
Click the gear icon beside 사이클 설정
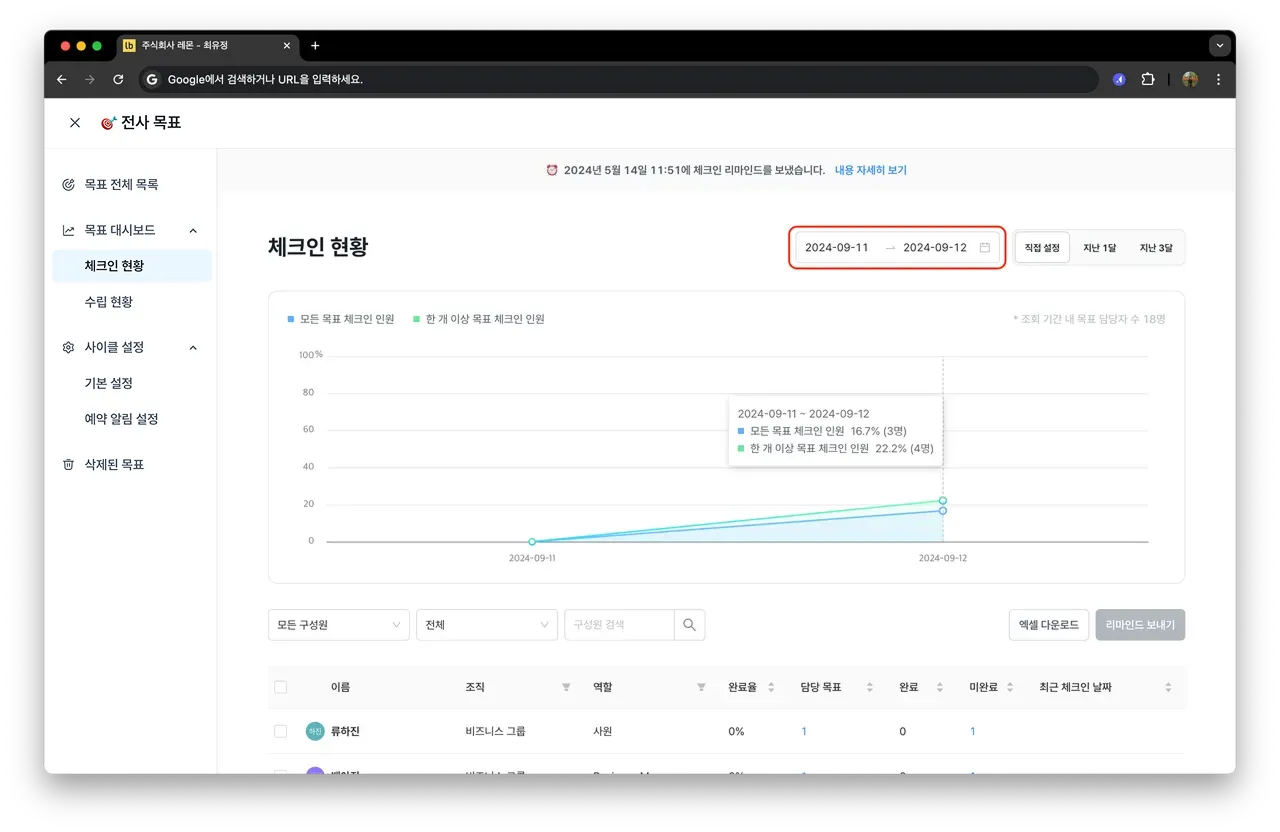click(x=68, y=348)
